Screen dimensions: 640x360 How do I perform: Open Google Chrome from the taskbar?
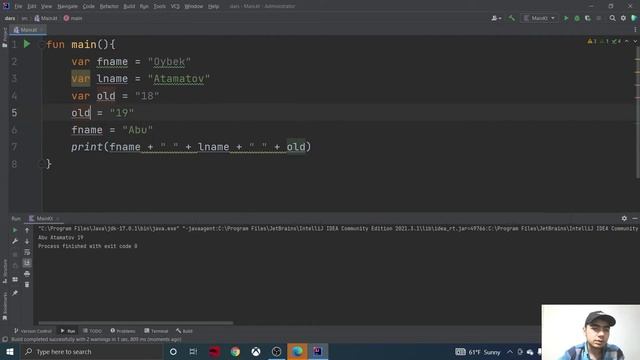tap(235, 351)
